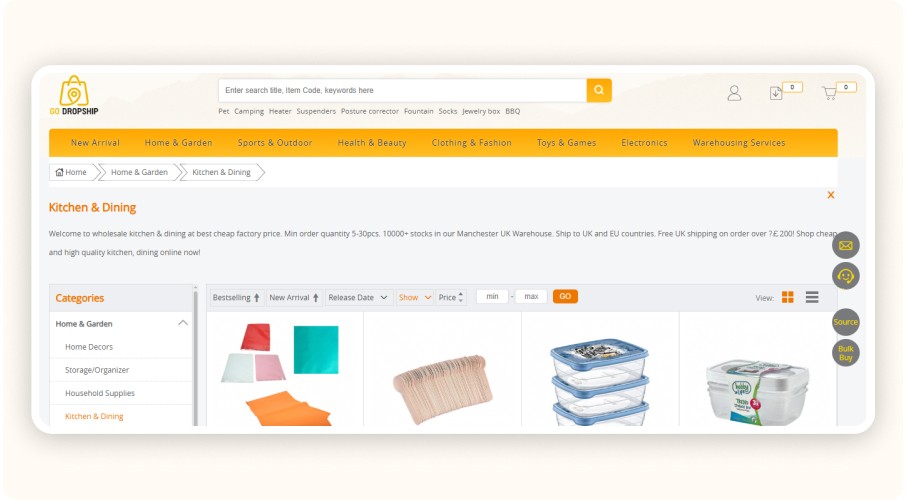The image size is (907, 500).
Task: Click the min price input
Action: pos(492,296)
